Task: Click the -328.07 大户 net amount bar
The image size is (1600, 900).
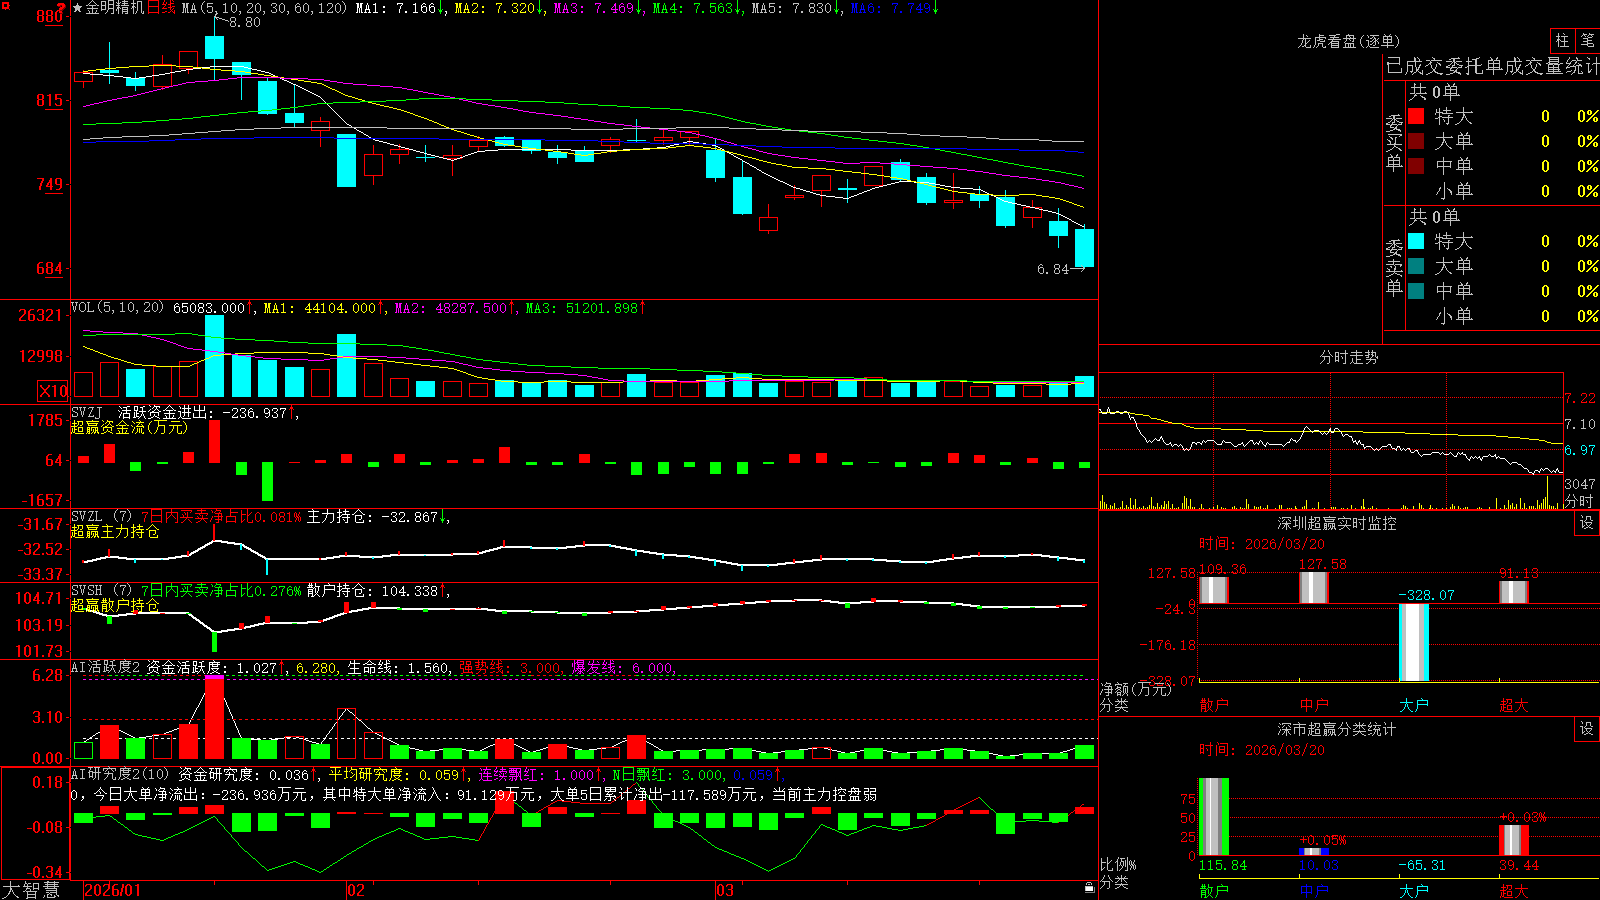Action: 1413,642
